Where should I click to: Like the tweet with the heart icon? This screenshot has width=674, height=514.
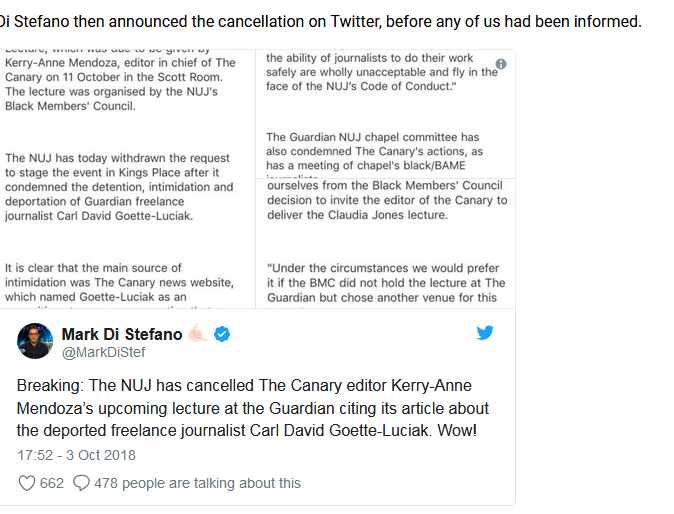click(28, 483)
